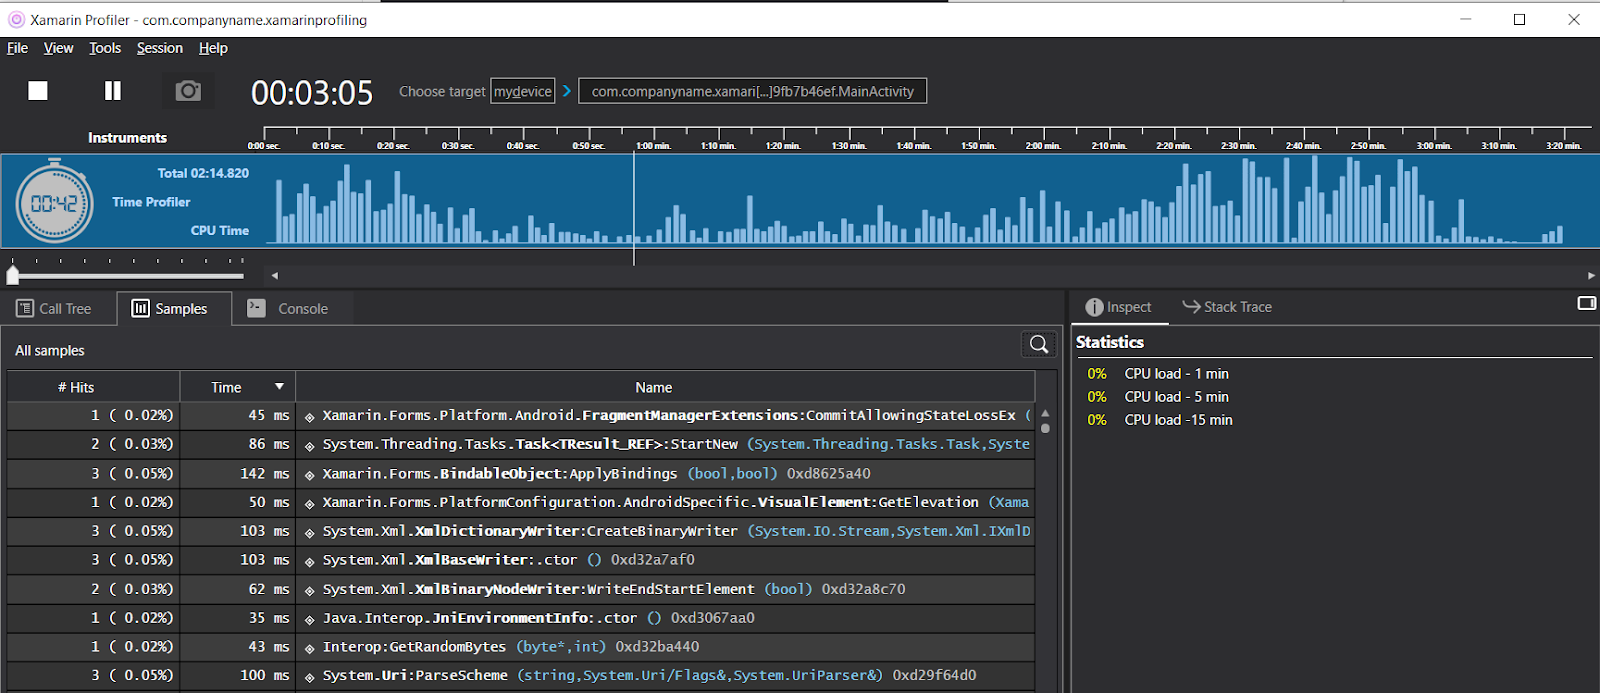Screen dimensions: 1600x693
Task: Select the MainActivity target application
Action: 752,91
